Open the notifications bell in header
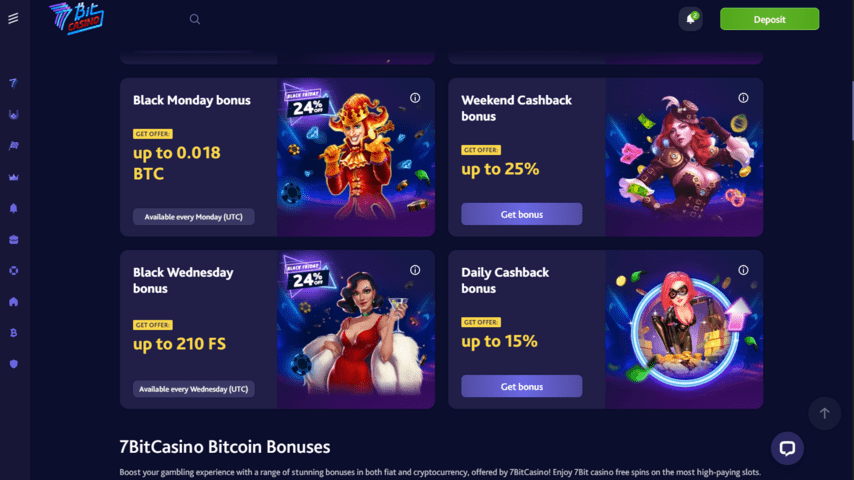The height and width of the screenshot is (480, 854). (690, 19)
